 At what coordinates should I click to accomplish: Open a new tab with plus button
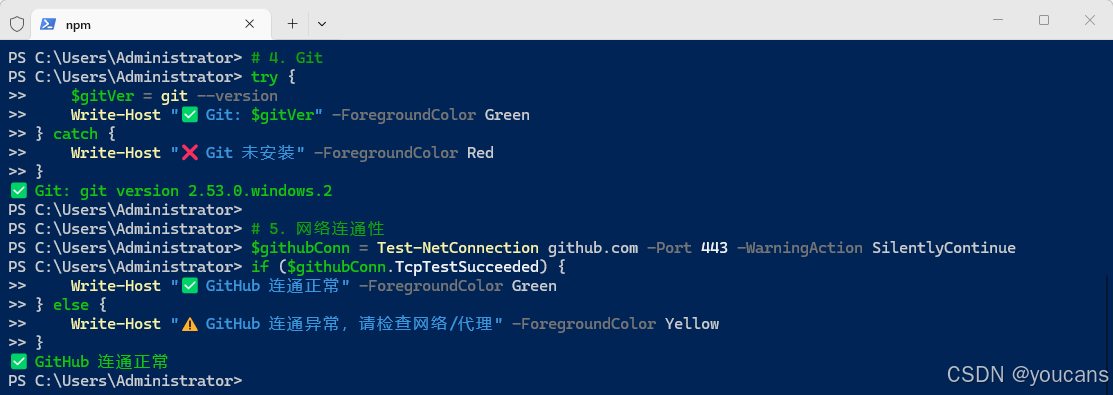tap(292, 24)
